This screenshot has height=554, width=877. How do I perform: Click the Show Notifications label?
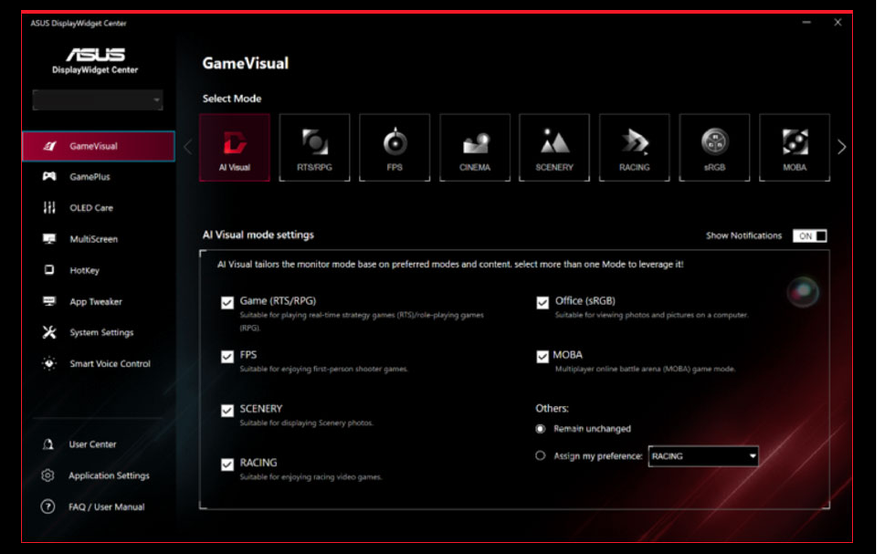pyautogui.click(x=744, y=236)
